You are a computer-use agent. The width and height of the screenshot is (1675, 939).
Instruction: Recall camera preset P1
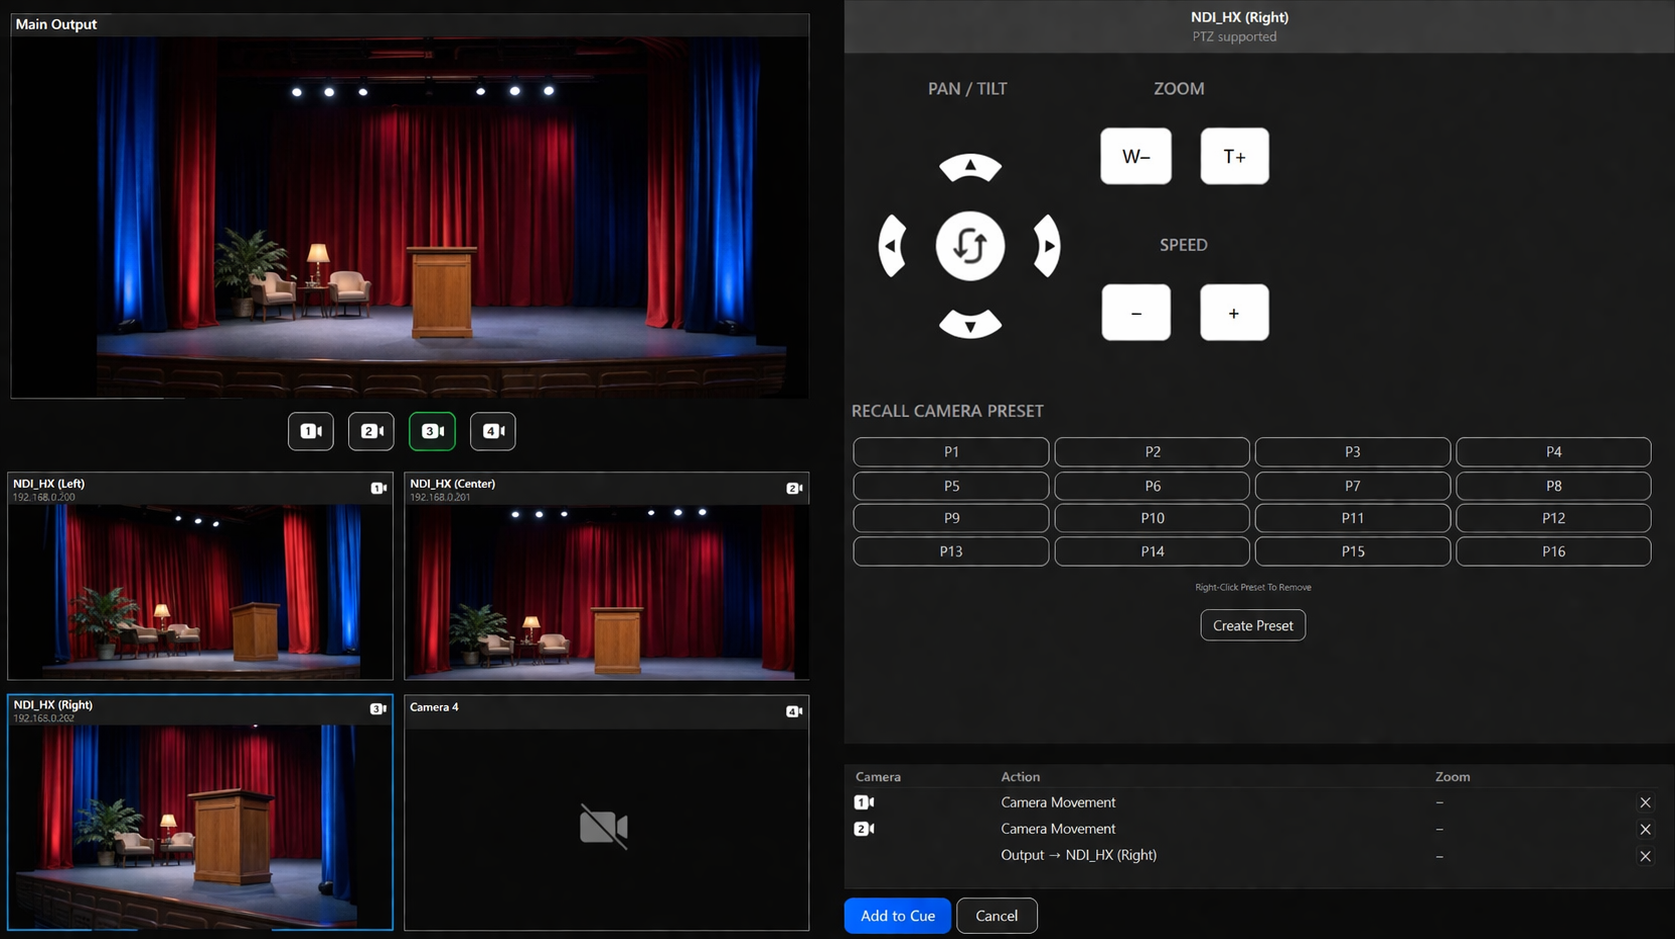950,452
